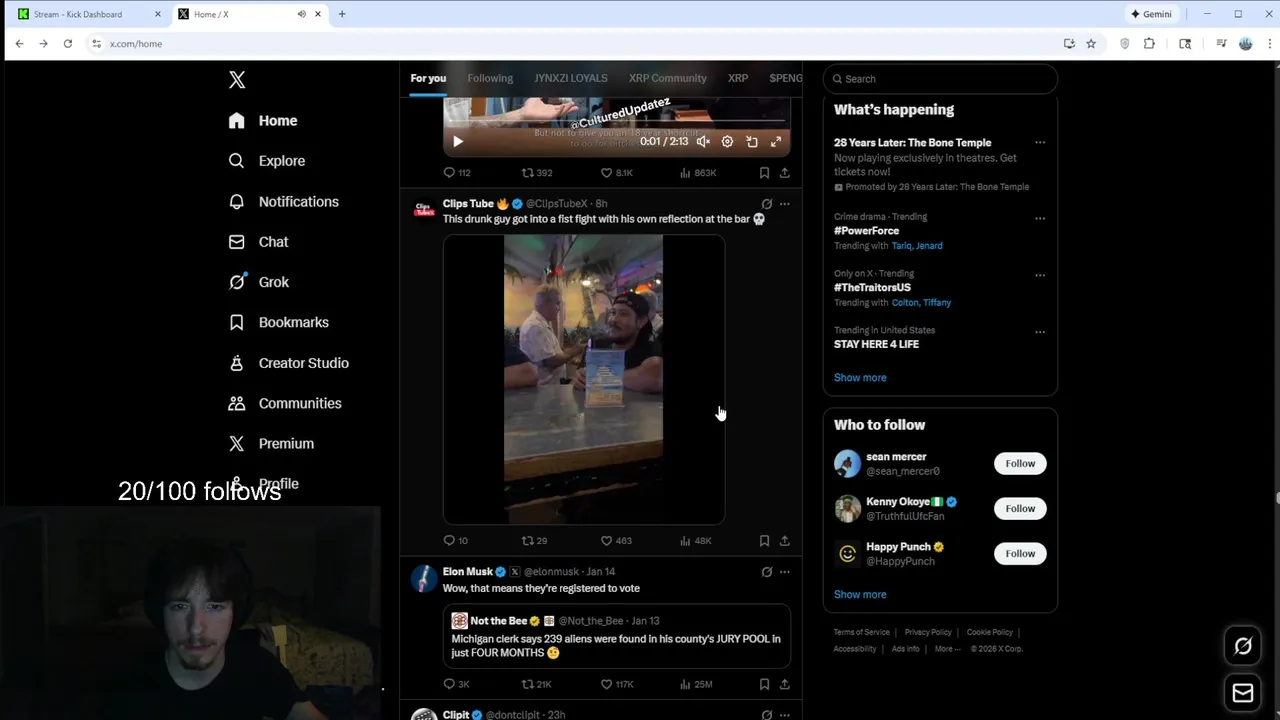Play the top video

(x=458, y=142)
